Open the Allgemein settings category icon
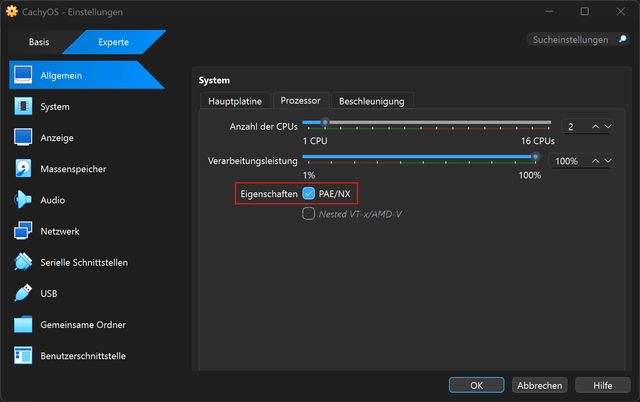640x402 pixels. pyautogui.click(x=23, y=75)
